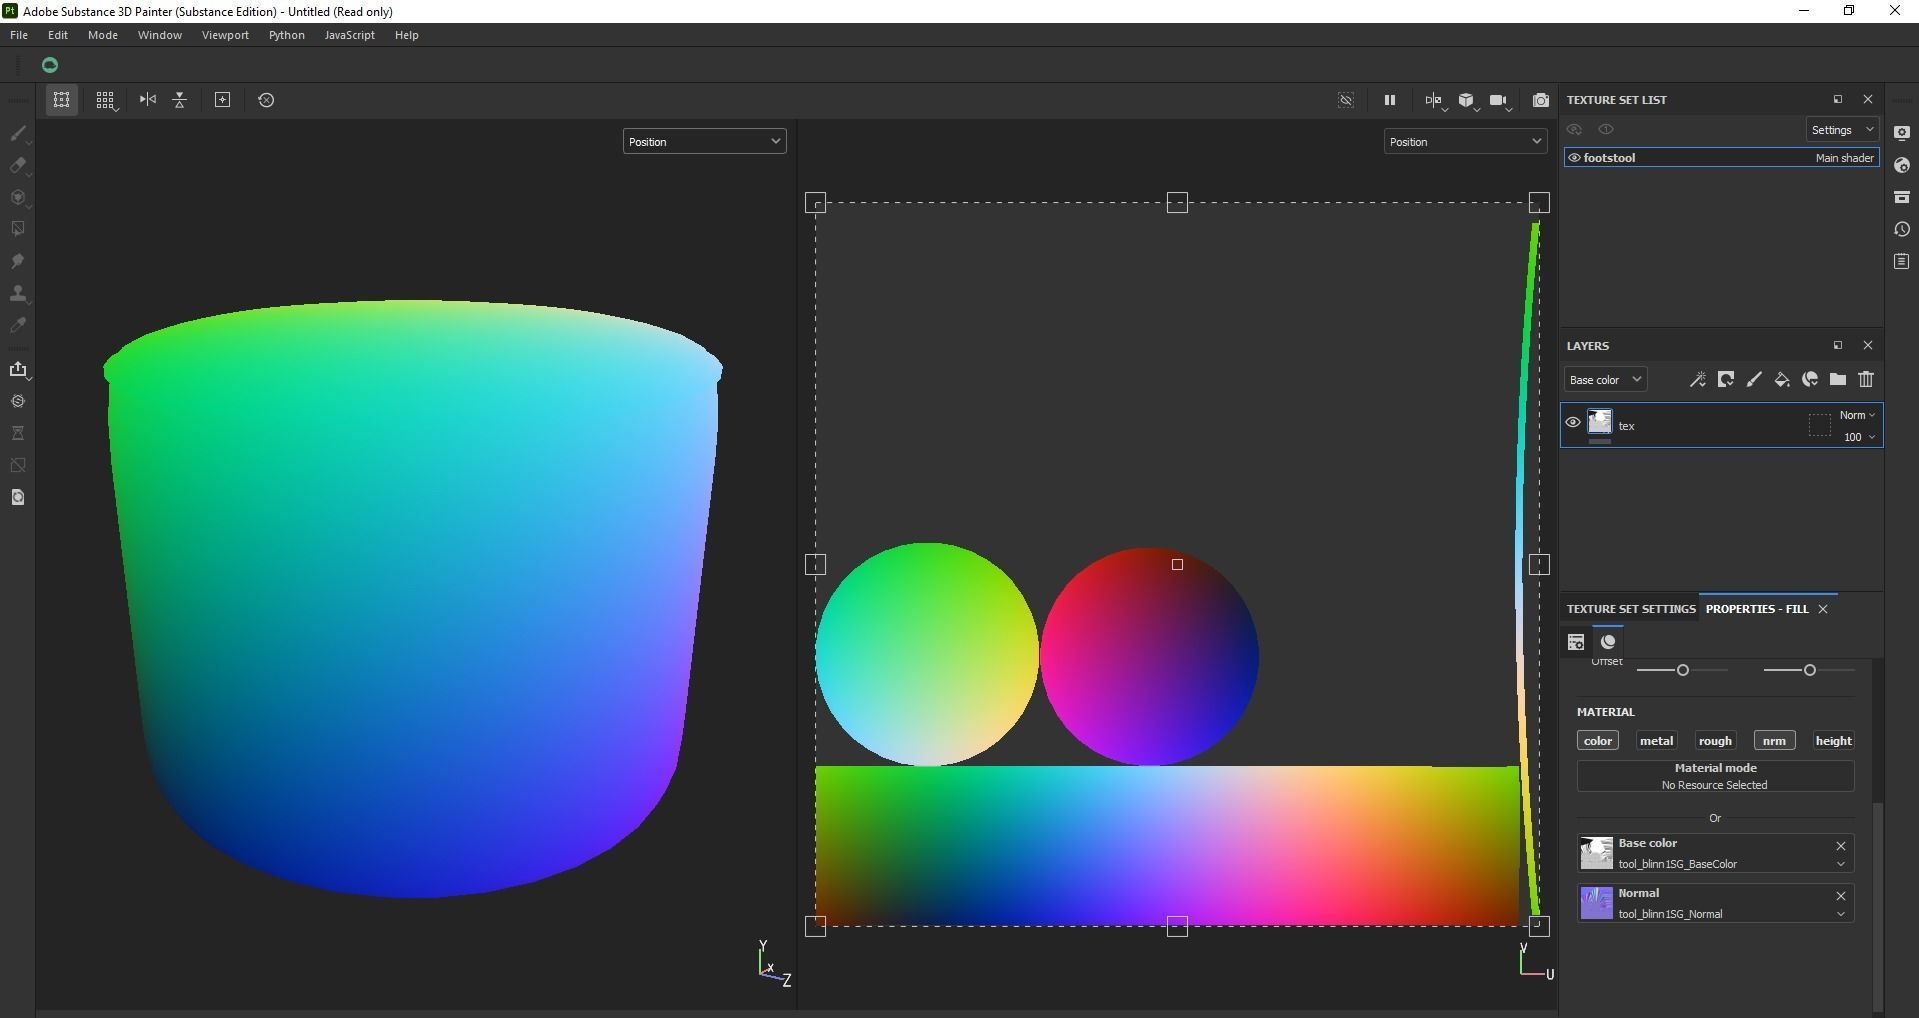
Task: Flip horizontally using the mirror icon
Action: click(148, 100)
